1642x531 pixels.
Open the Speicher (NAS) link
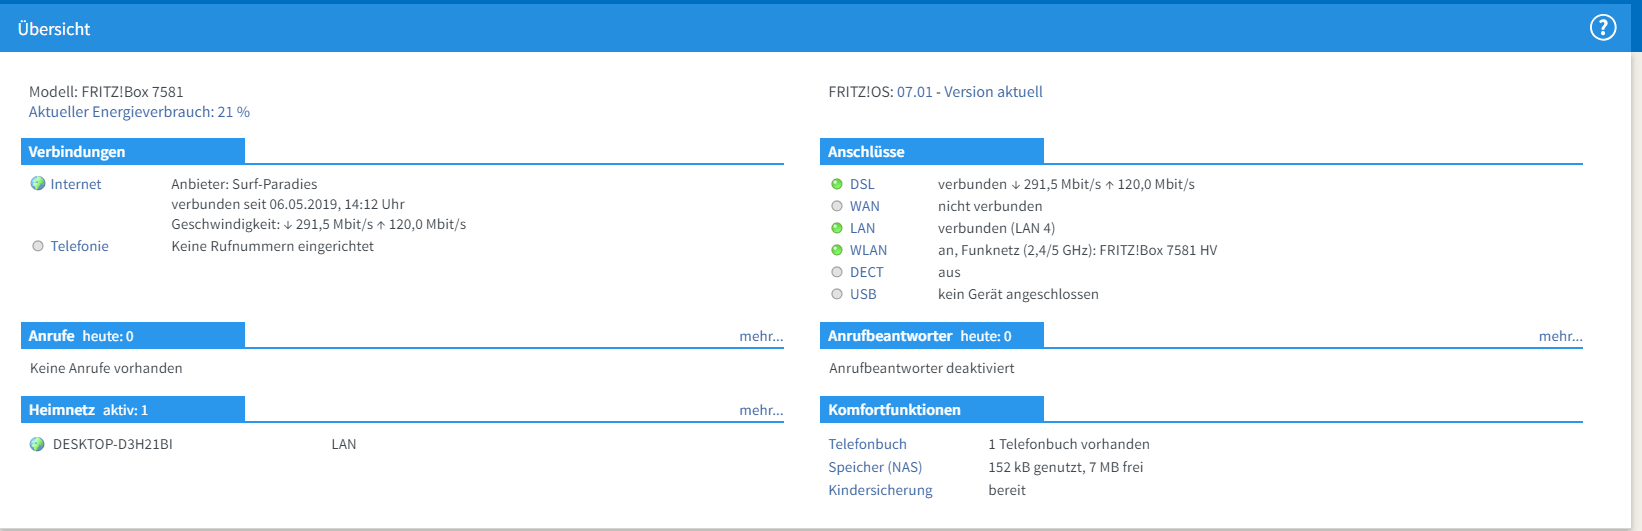tap(875, 467)
